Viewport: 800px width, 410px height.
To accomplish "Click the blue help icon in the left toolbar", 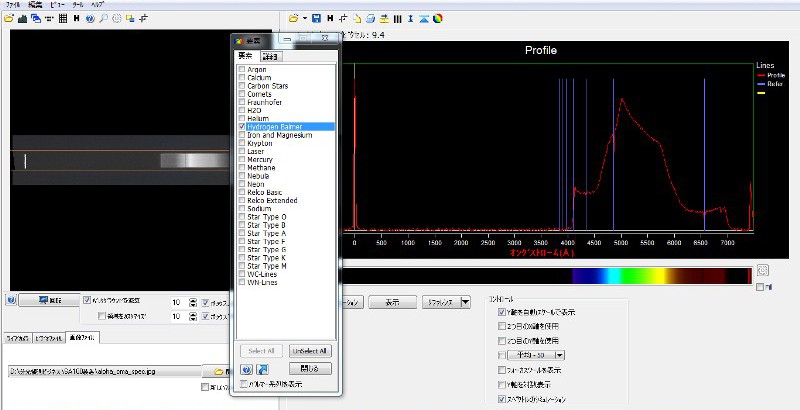I will coord(90,18).
